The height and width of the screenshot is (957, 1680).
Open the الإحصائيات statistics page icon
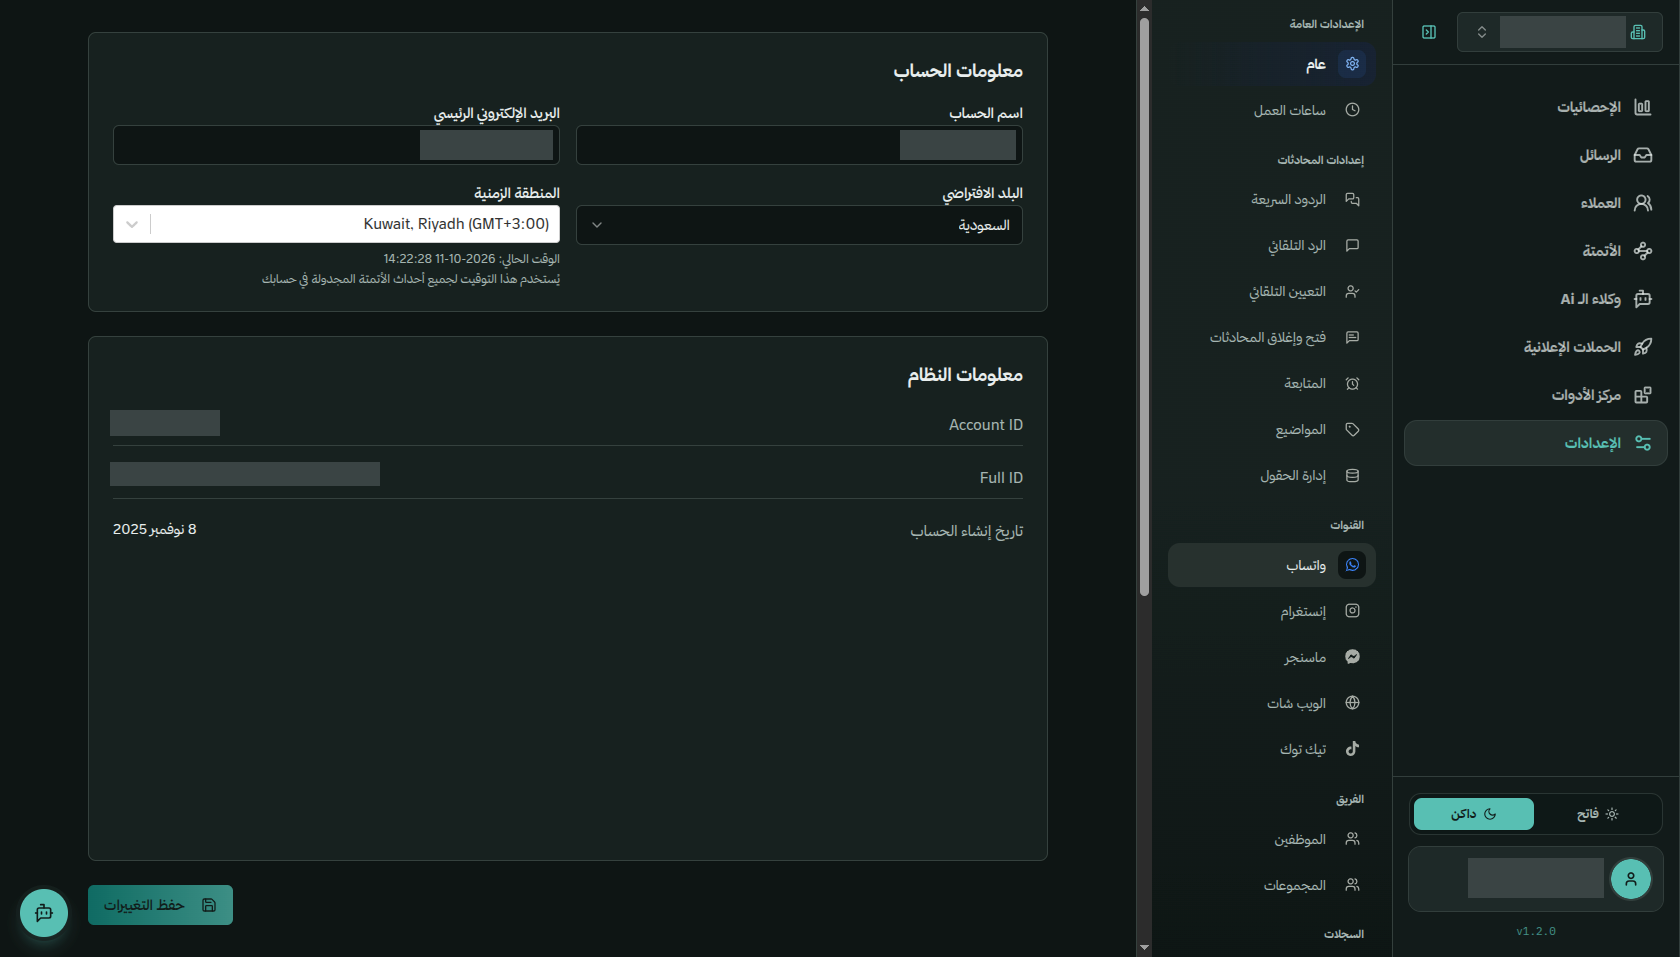1642,107
